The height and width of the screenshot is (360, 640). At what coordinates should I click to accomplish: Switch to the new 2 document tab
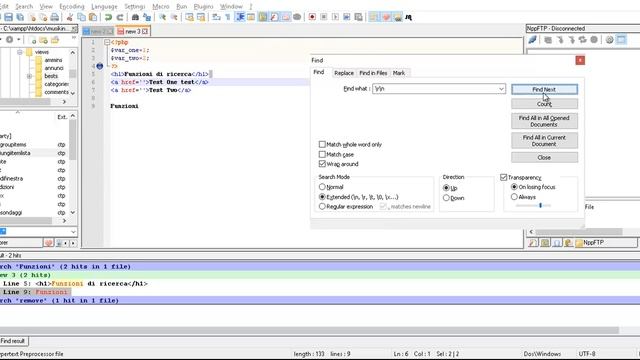tap(98, 31)
